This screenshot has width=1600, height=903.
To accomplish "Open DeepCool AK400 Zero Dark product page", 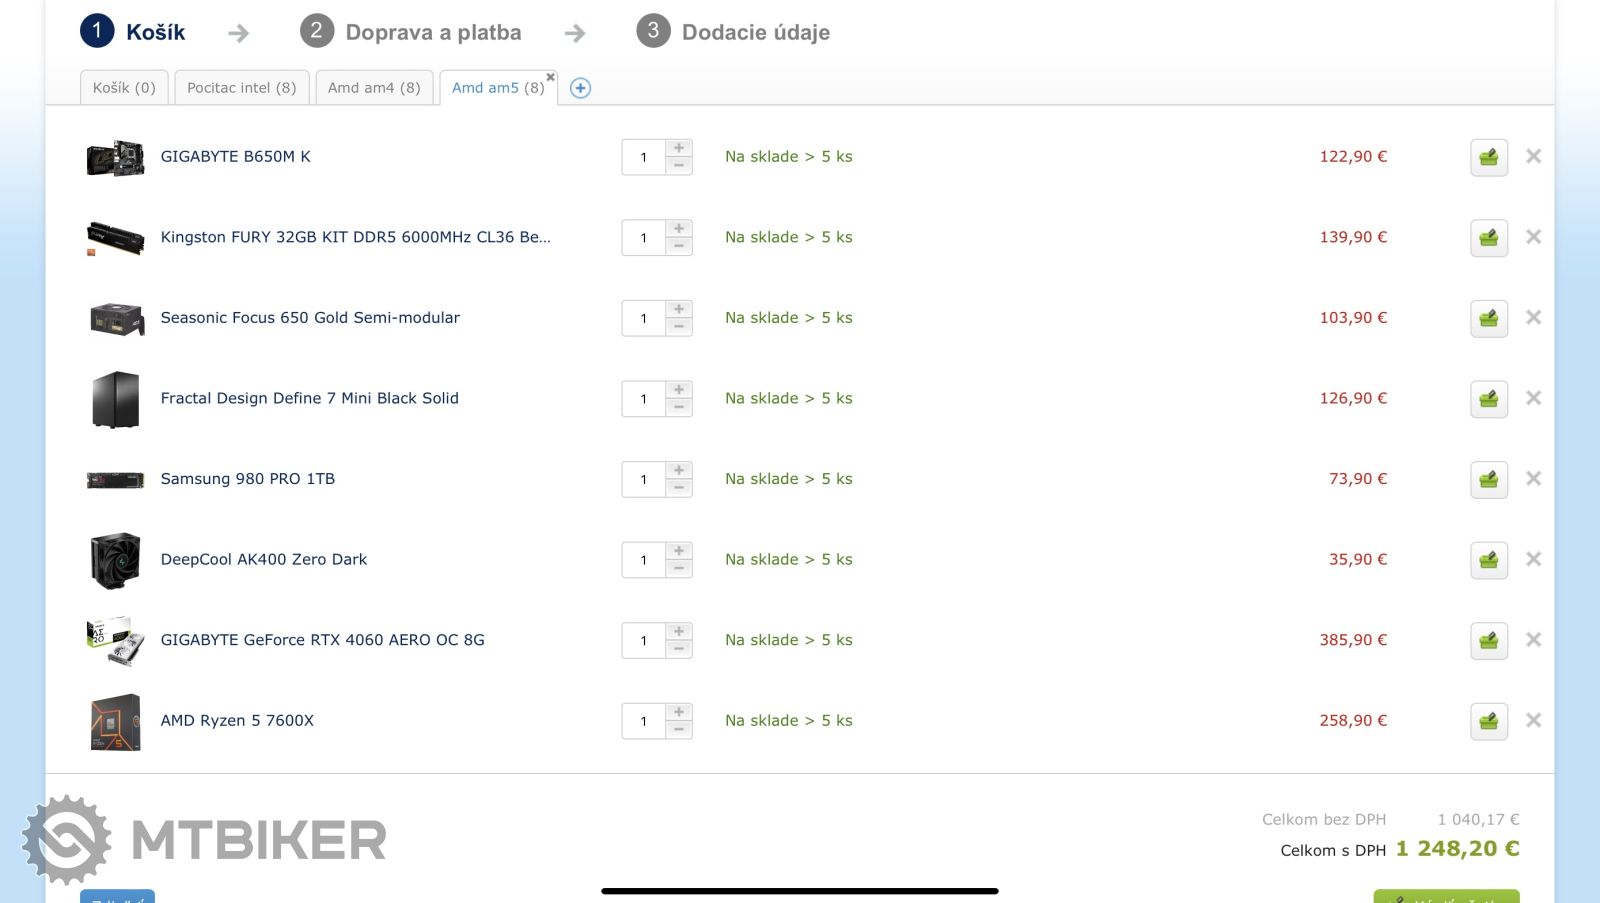I will (x=263, y=560).
